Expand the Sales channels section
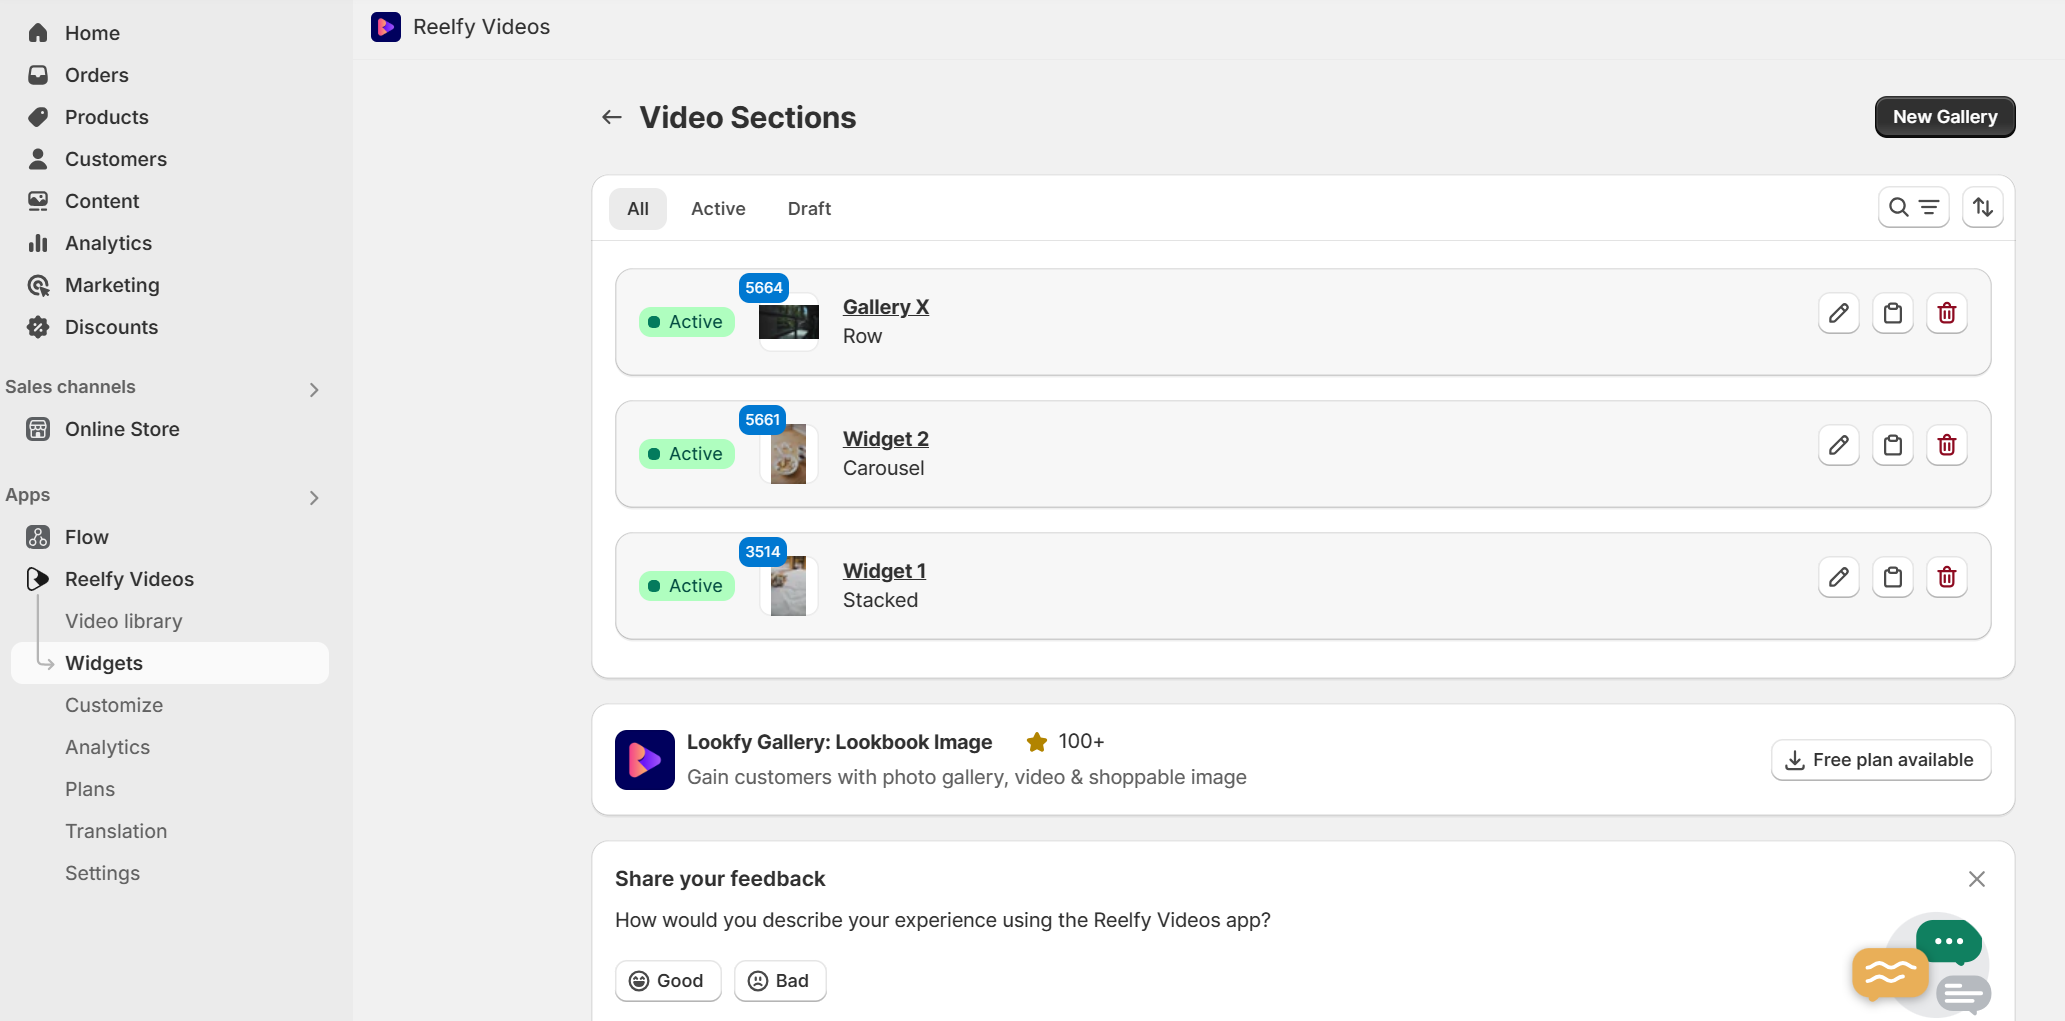This screenshot has height=1021, width=2065. point(314,389)
